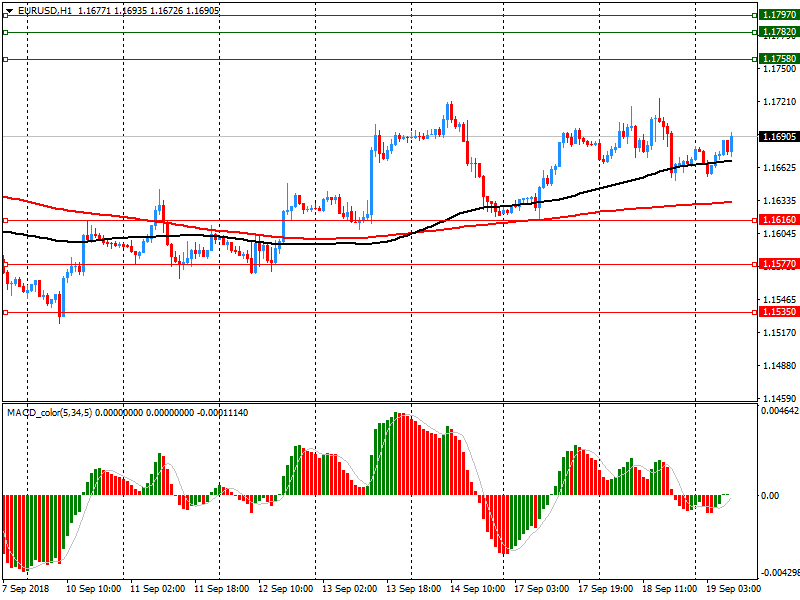Click the 1.16625 price axis label
The height and width of the screenshot is (600, 800).
(x=778, y=168)
